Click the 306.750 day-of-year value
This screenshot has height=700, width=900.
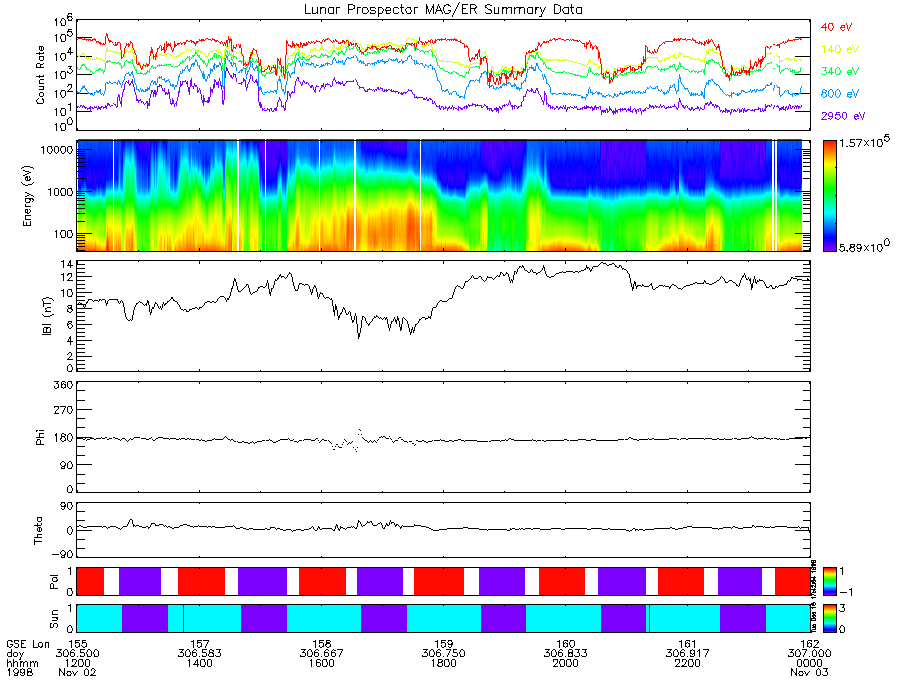(444, 654)
